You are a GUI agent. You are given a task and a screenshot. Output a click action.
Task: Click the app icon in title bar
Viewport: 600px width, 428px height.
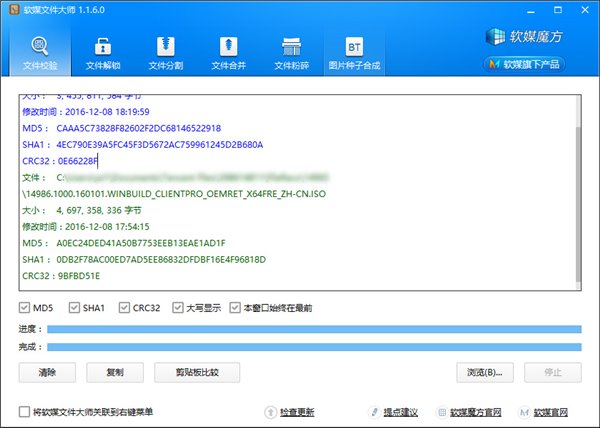tap(14, 10)
